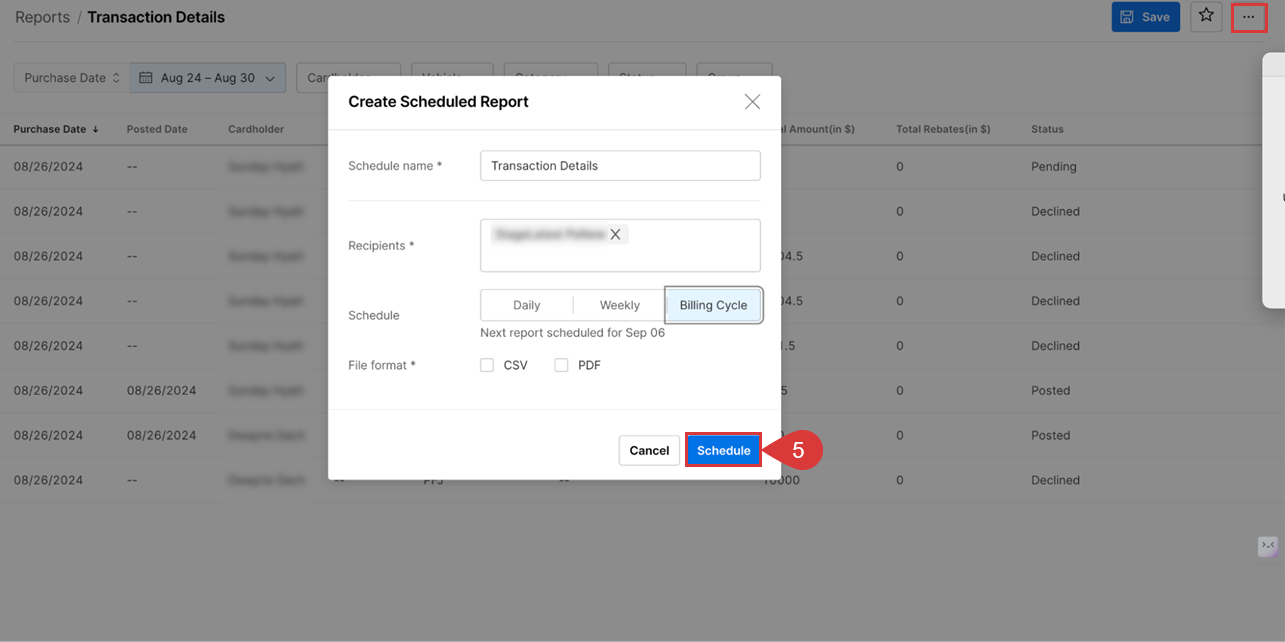
Task: Click the star favorite icon
Action: click(x=1206, y=17)
